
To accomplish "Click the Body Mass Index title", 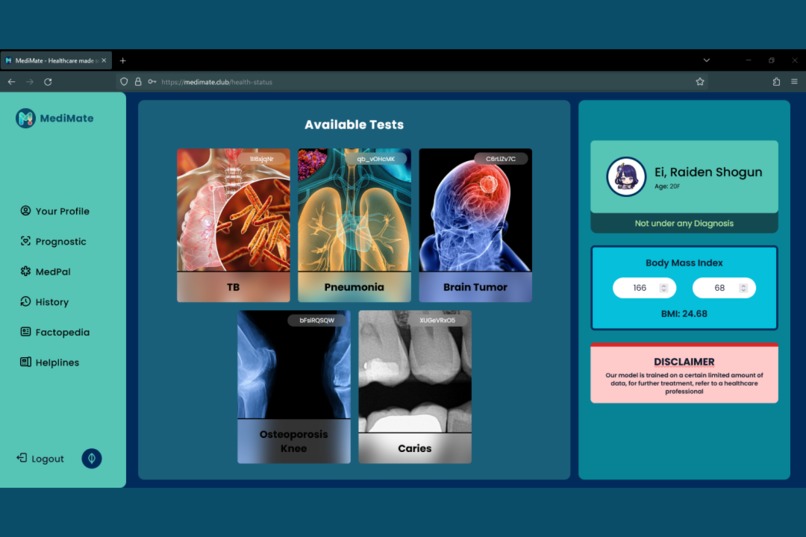I will pyautogui.click(x=684, y=263).
